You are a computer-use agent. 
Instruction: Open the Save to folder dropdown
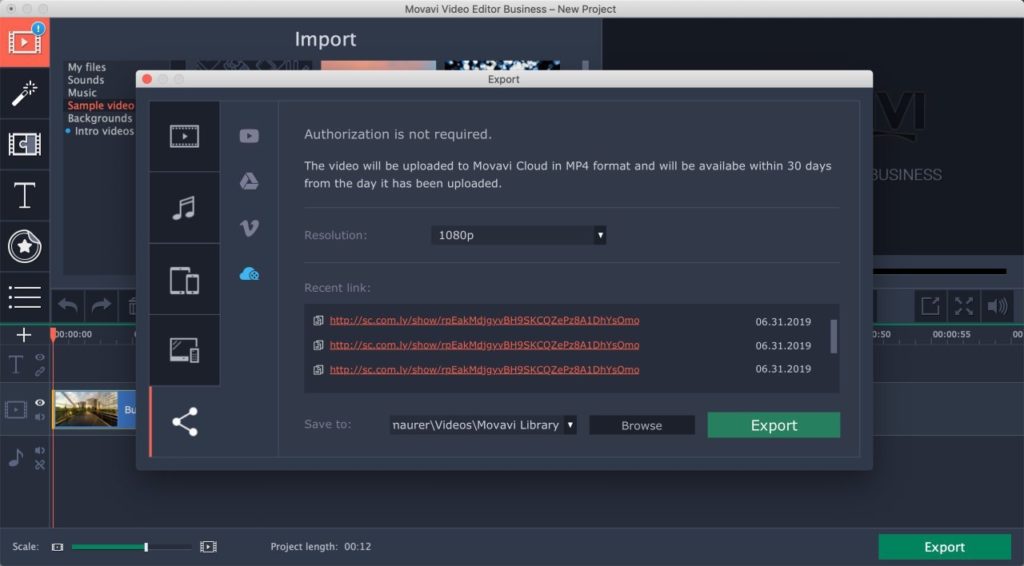point(483,425)
